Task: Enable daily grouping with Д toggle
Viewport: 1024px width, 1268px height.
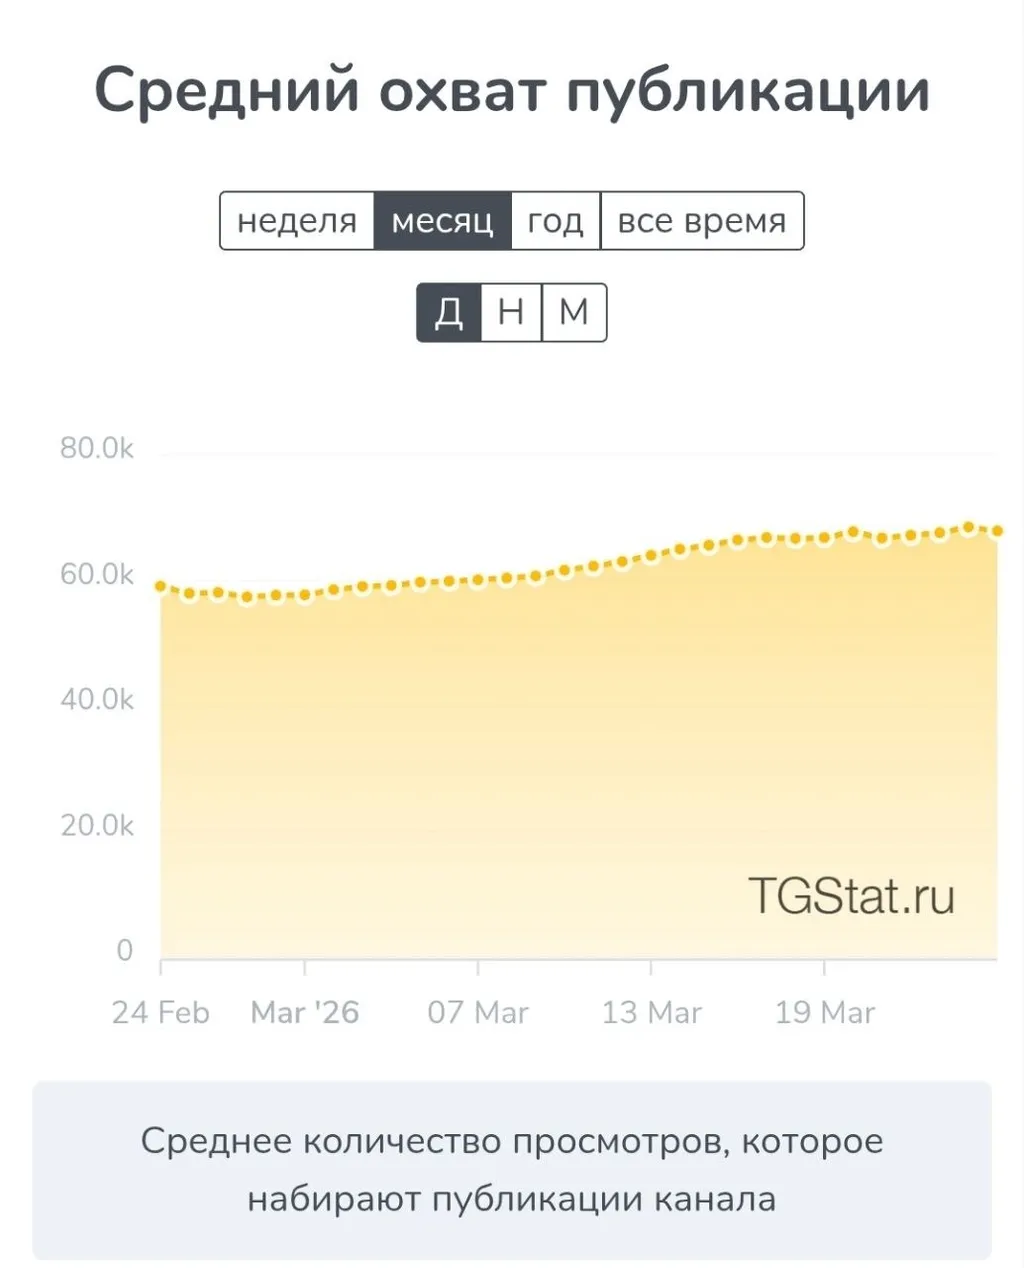Action: [449, 313]
